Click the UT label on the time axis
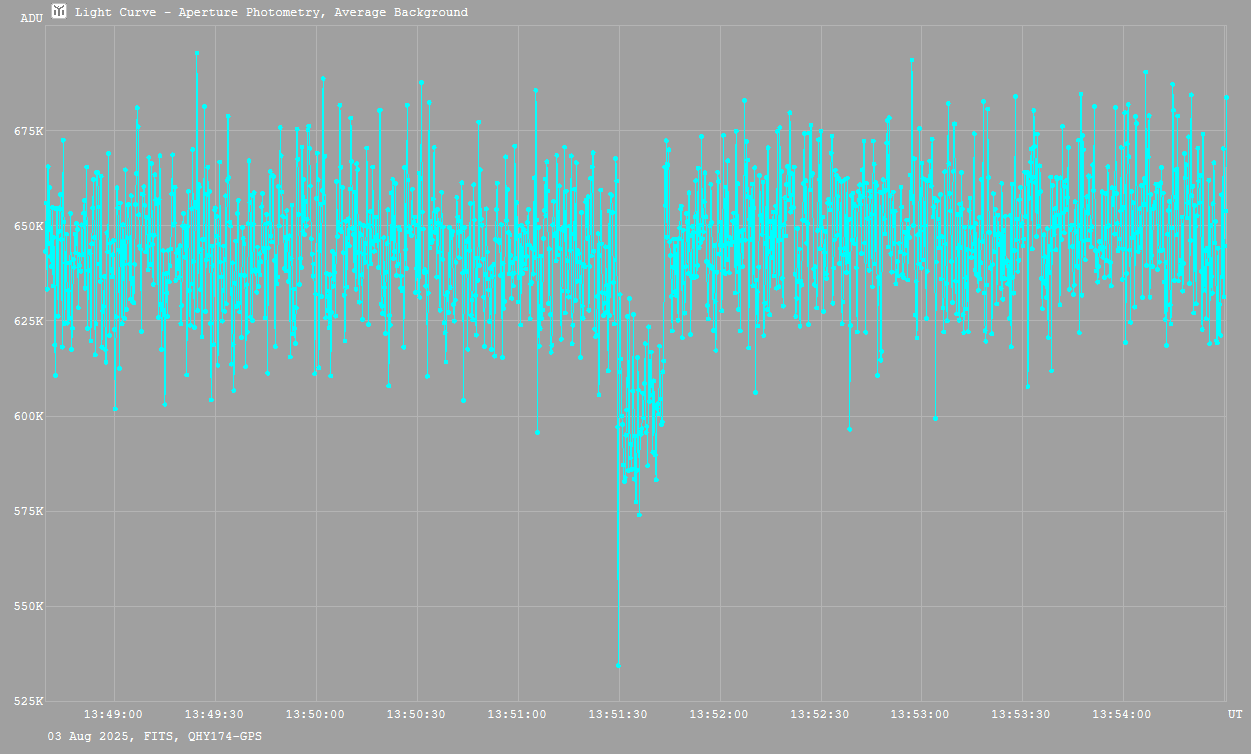1251x754 pixels. point(1235,714)
